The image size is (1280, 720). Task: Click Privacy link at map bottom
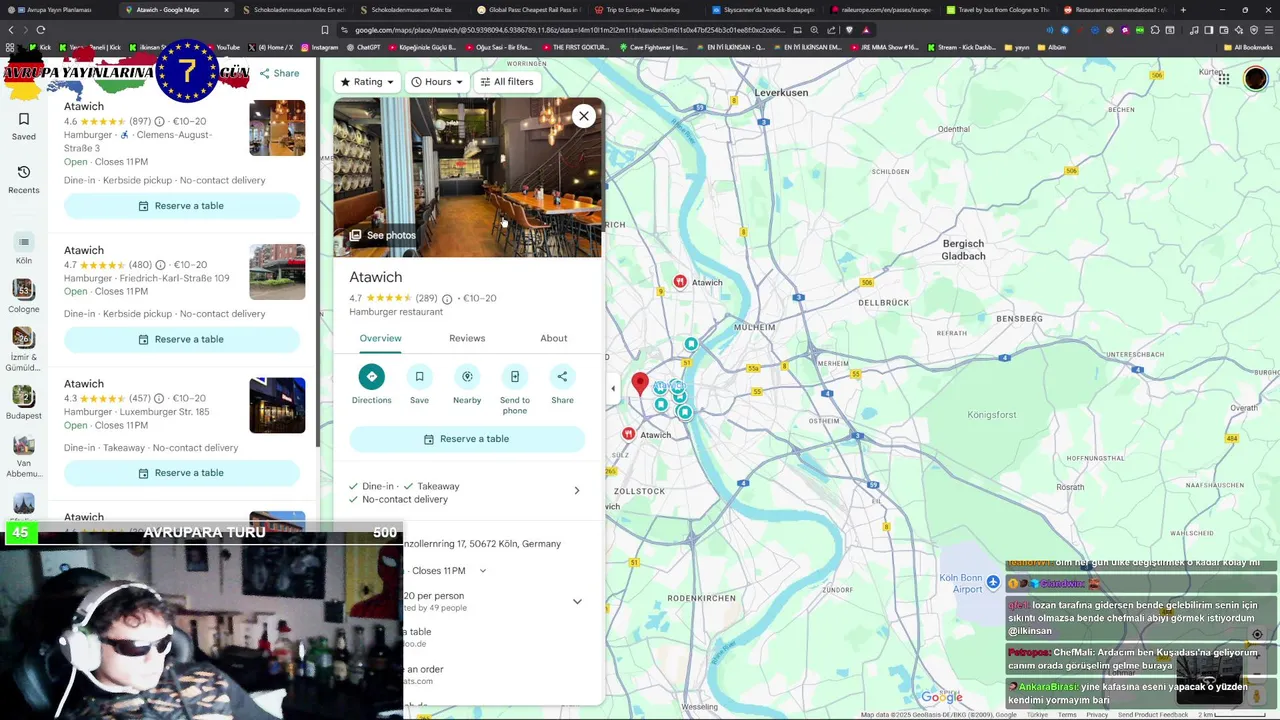tap(1097, 715)
